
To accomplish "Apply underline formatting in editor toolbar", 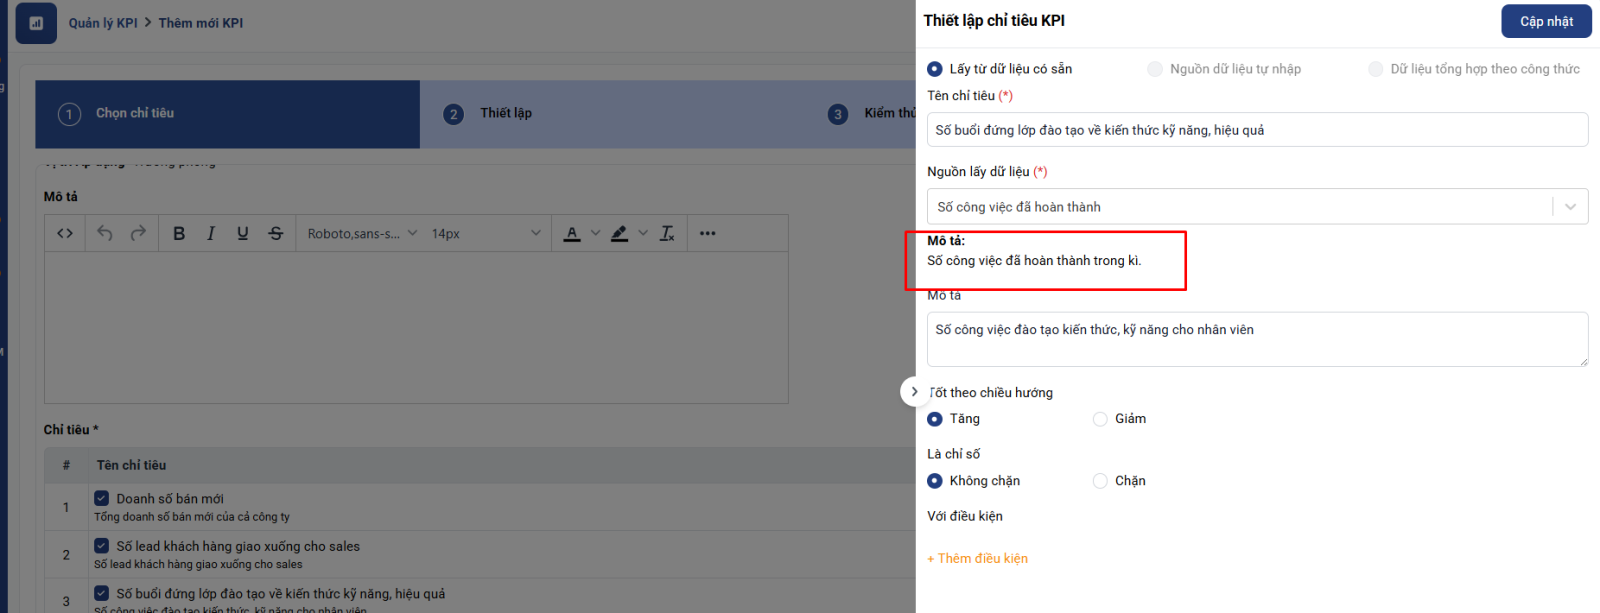I will click(242, 233).
